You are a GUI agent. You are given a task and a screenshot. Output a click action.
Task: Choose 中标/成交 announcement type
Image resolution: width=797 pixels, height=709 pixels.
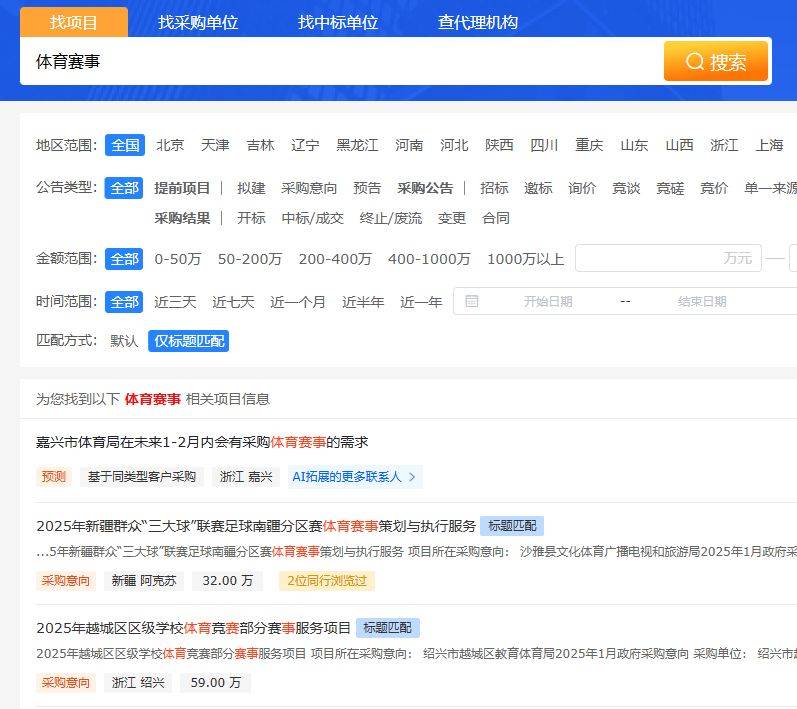313,218
